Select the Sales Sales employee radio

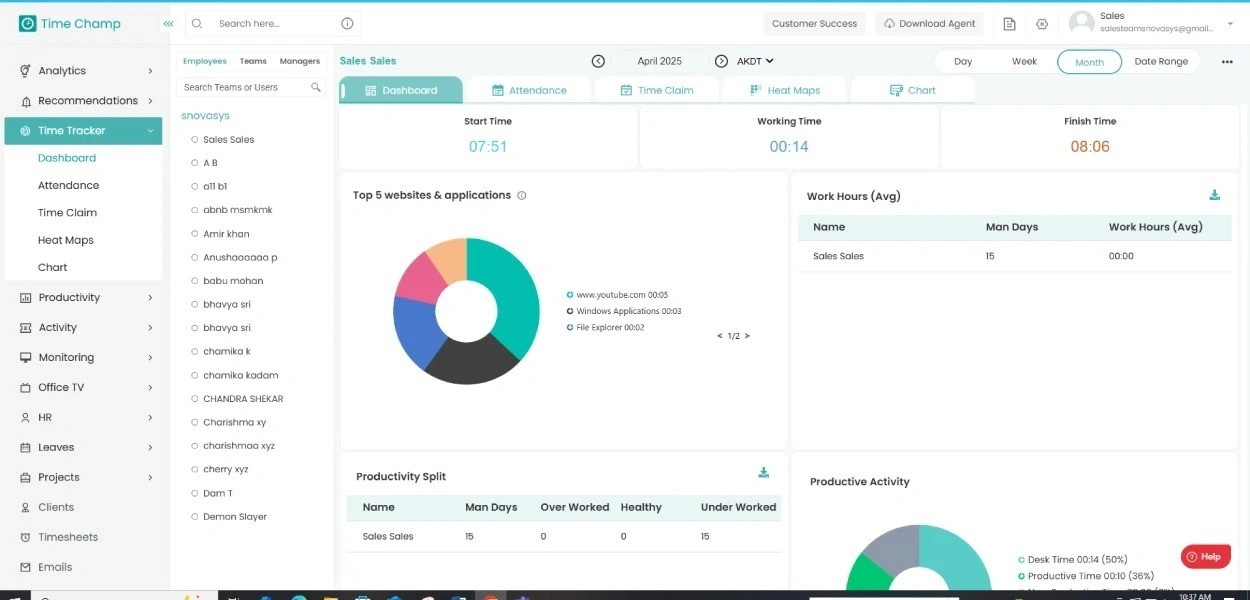click(x=195, y=140)
